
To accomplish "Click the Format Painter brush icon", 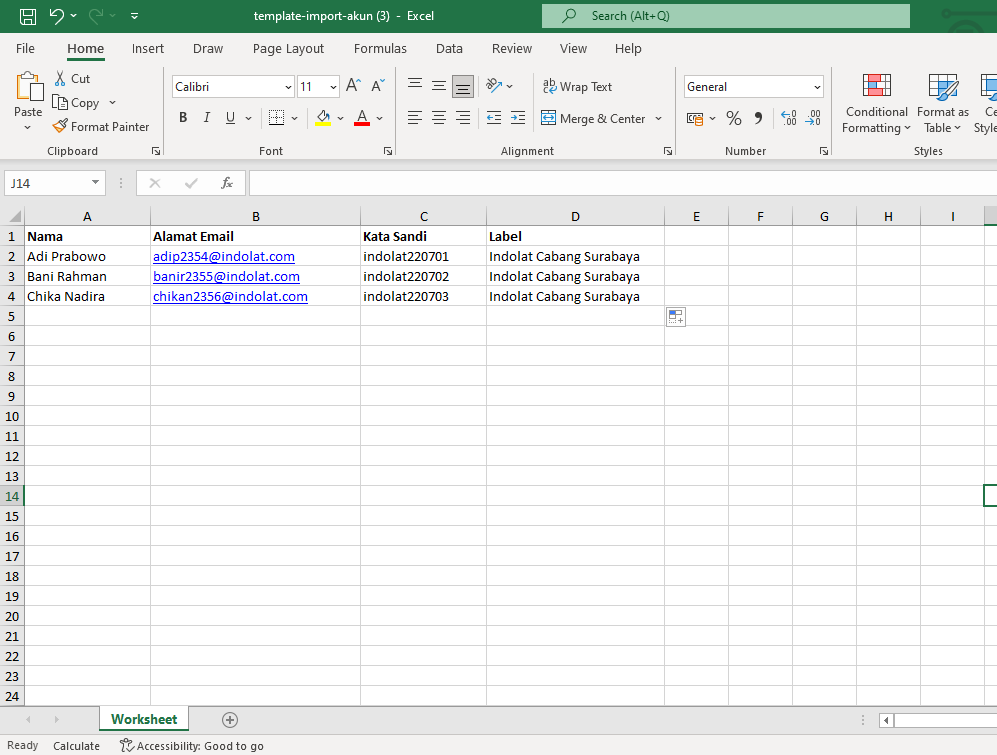I will pos(60,126).
